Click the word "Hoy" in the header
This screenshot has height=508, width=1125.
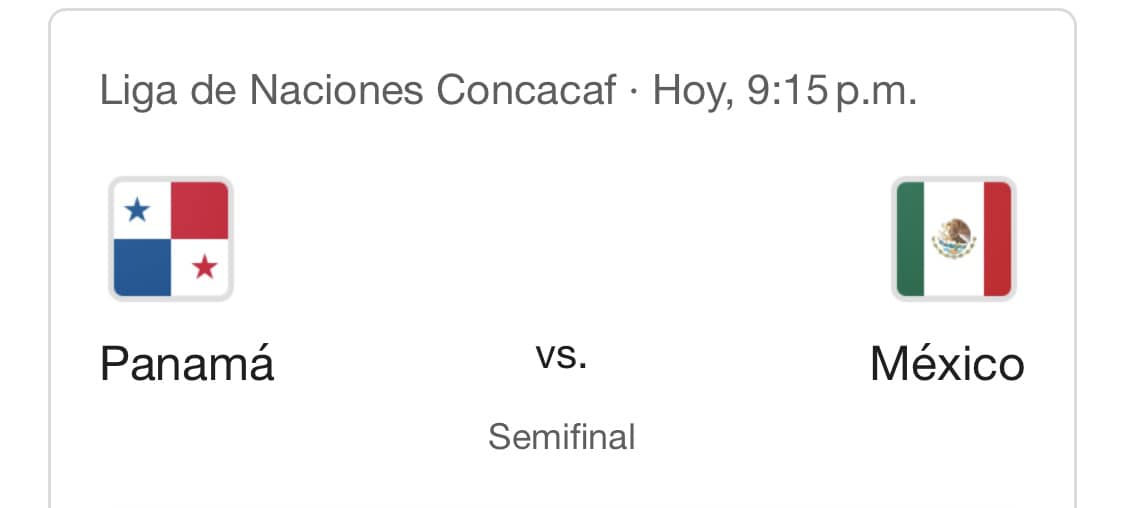pos(688,92)
